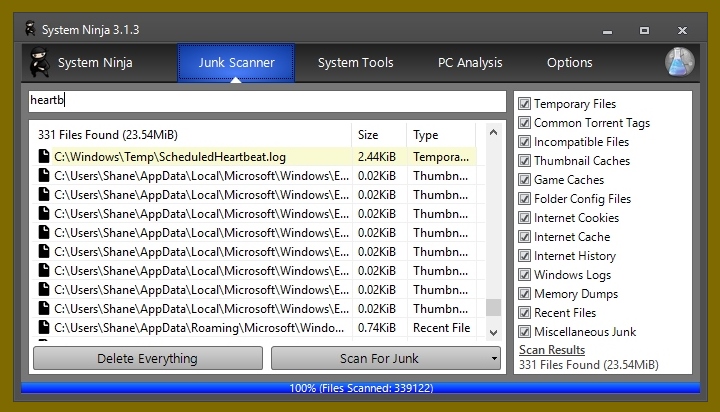Click the Tempora... type cell
This screenshot has height=412, width=720.
tap(441, 157)
